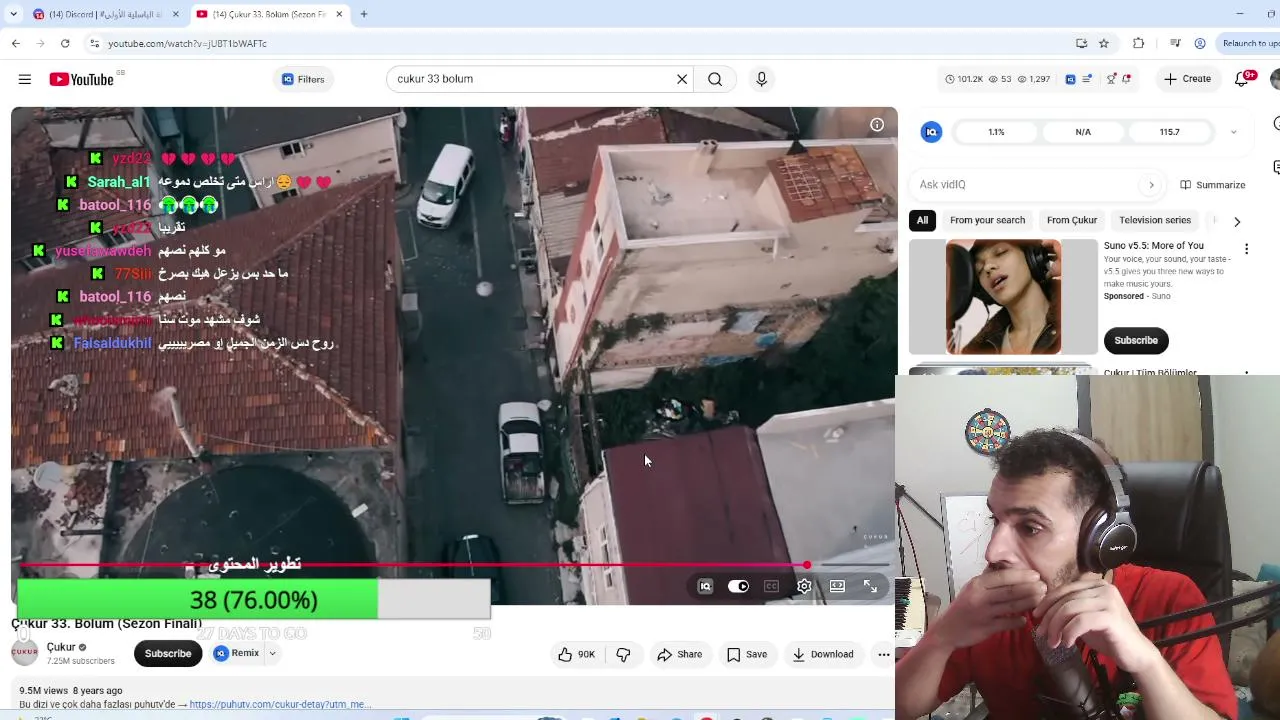Open the vidIQ icon in the stats bar
The width and height of the screenshot is (1280, 720).
coord(1070,79)
